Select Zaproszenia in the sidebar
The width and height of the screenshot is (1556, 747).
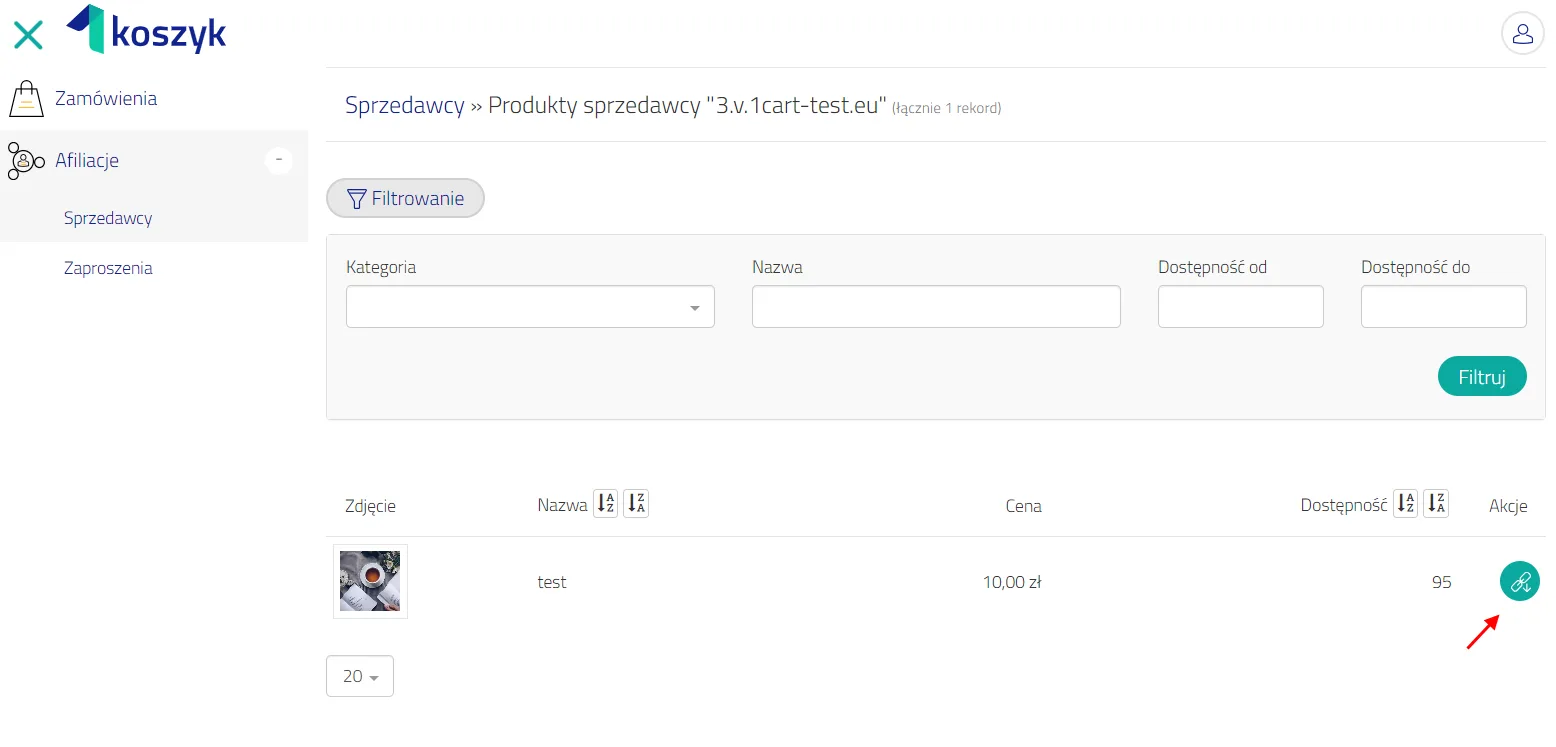tap(108, 268)
